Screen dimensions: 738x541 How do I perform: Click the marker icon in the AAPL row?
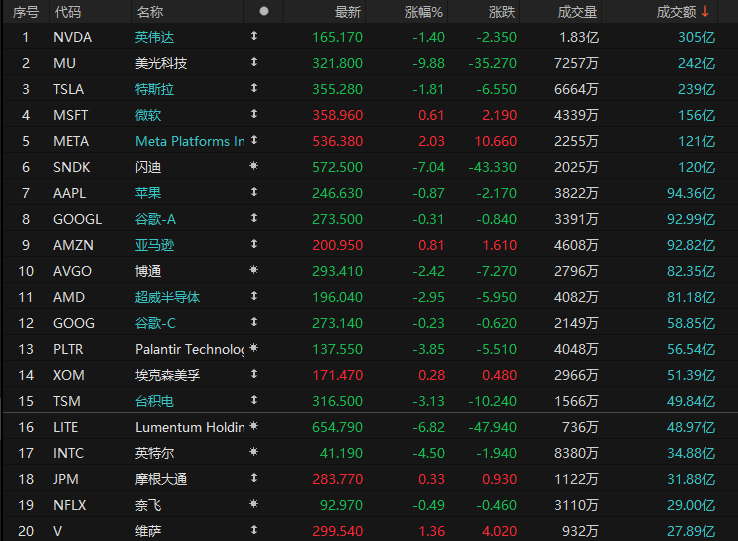(254, 192)
